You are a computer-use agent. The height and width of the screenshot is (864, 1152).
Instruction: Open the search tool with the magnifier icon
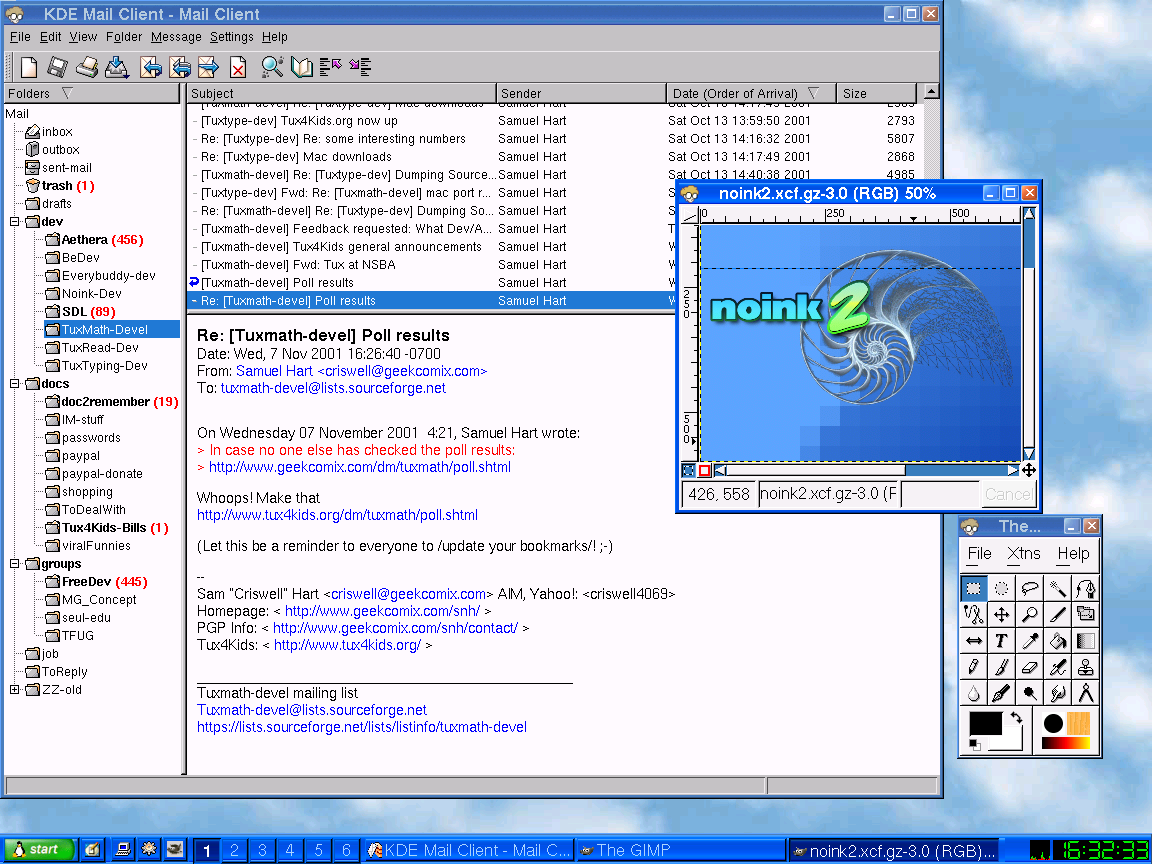[273, 67]
